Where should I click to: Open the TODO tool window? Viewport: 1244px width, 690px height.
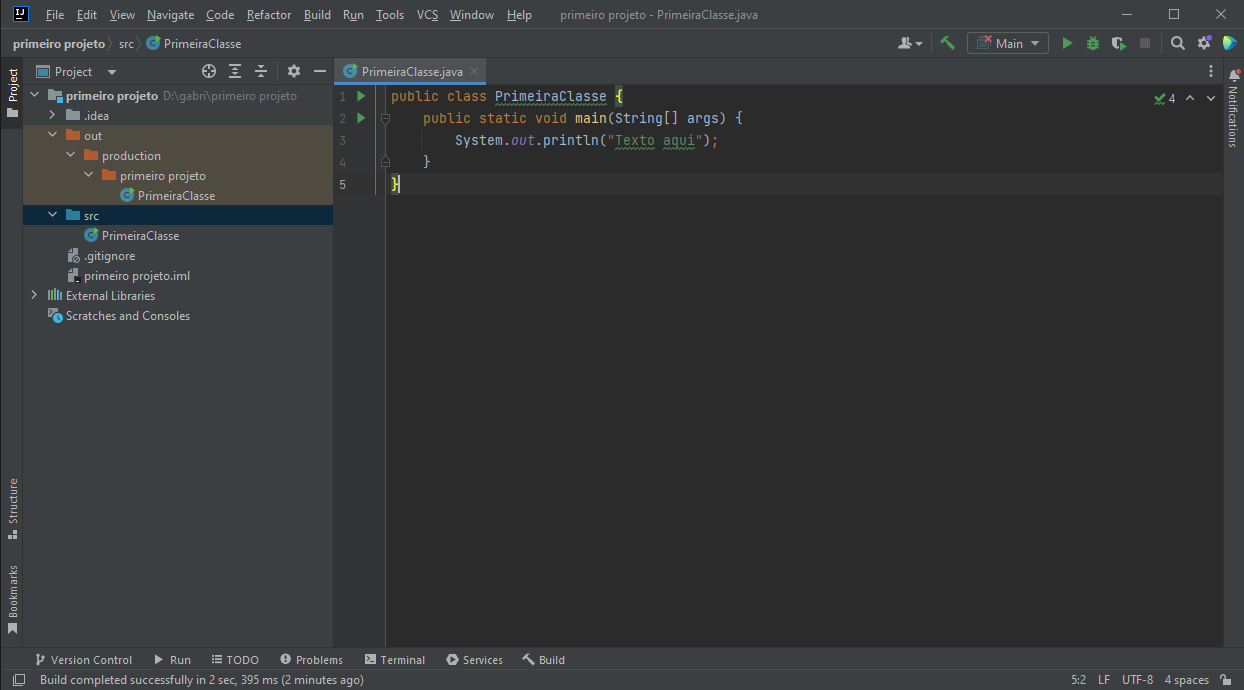coord(235,660)
